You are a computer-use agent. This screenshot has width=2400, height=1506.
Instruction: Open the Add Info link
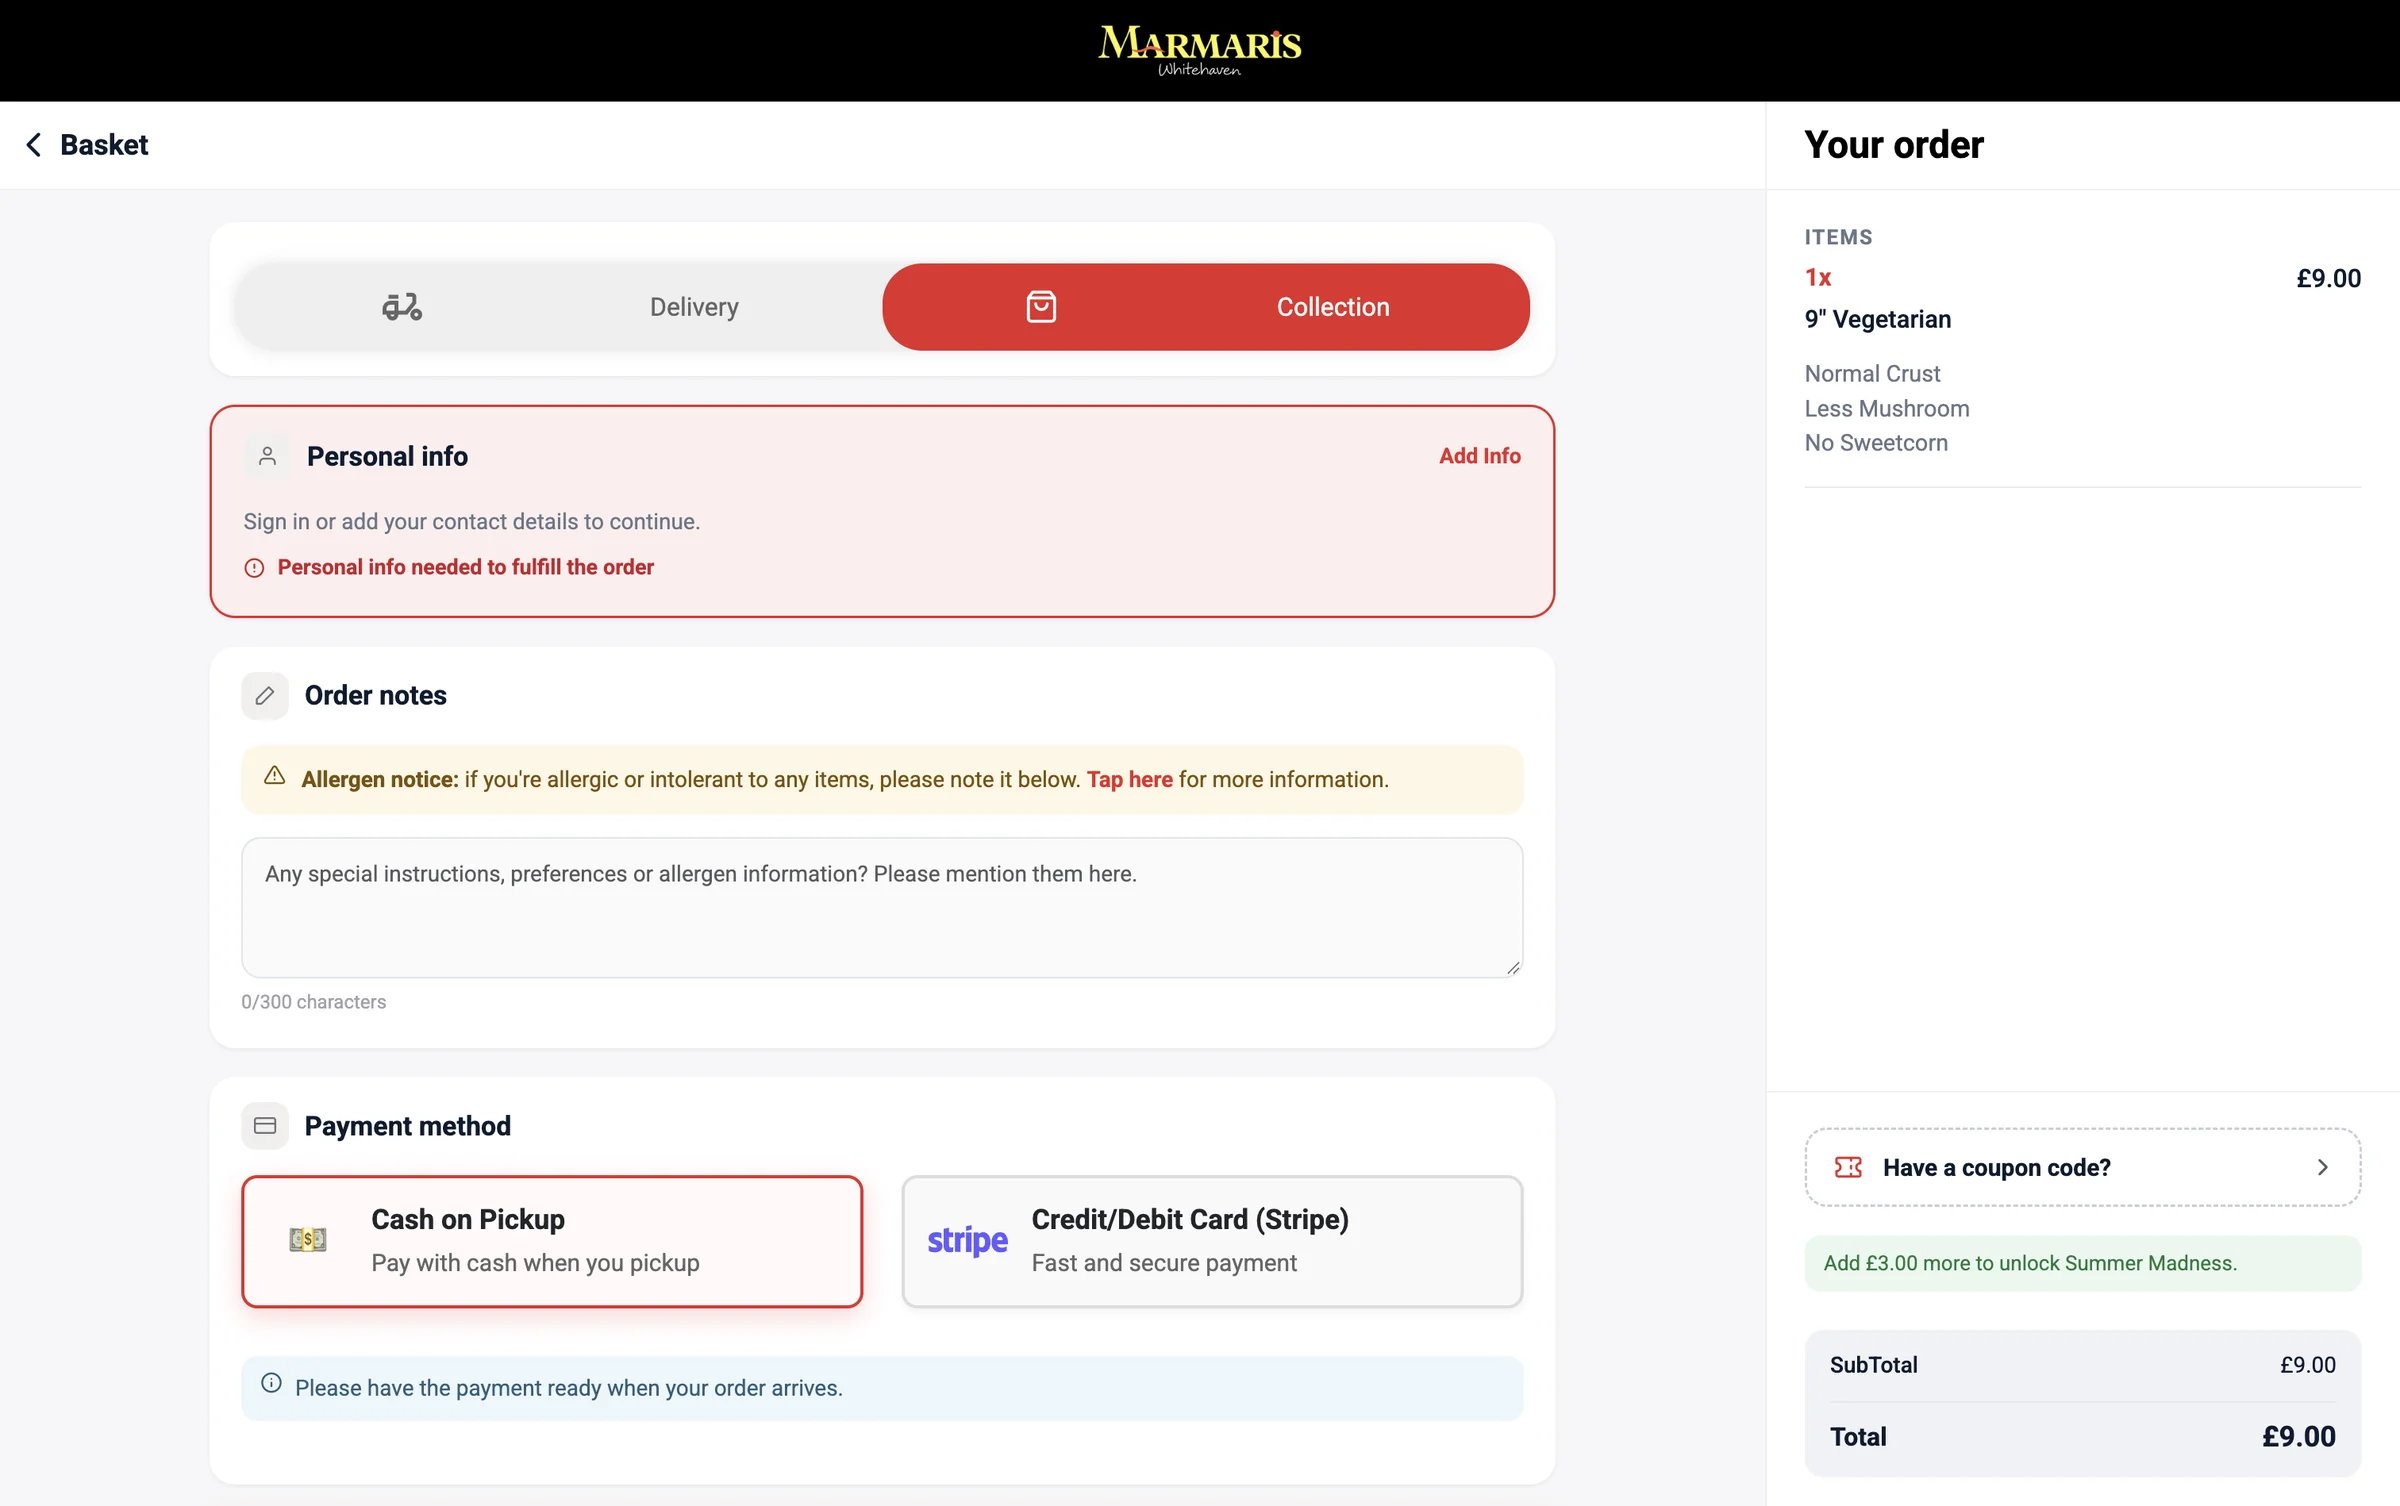1480,456
